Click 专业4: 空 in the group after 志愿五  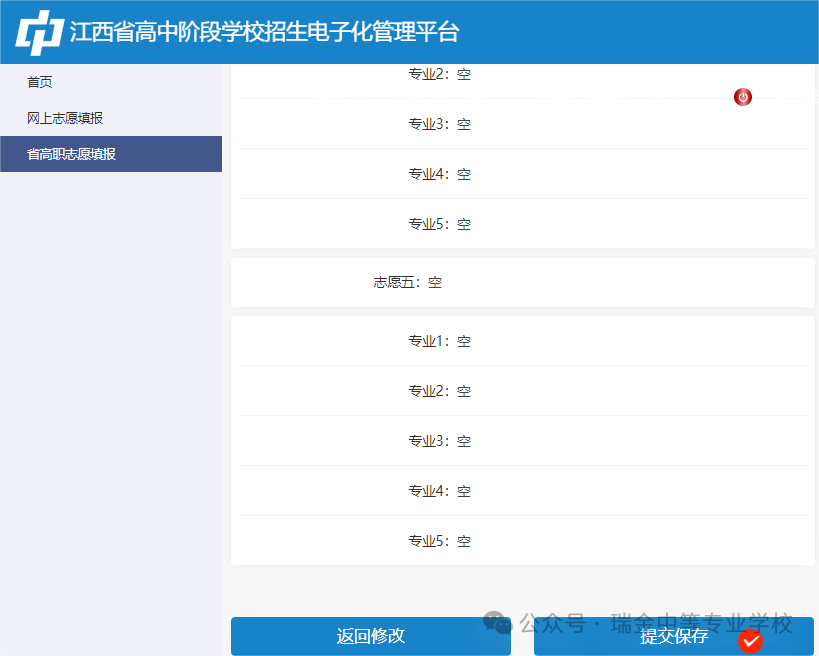tap(522, 491)
